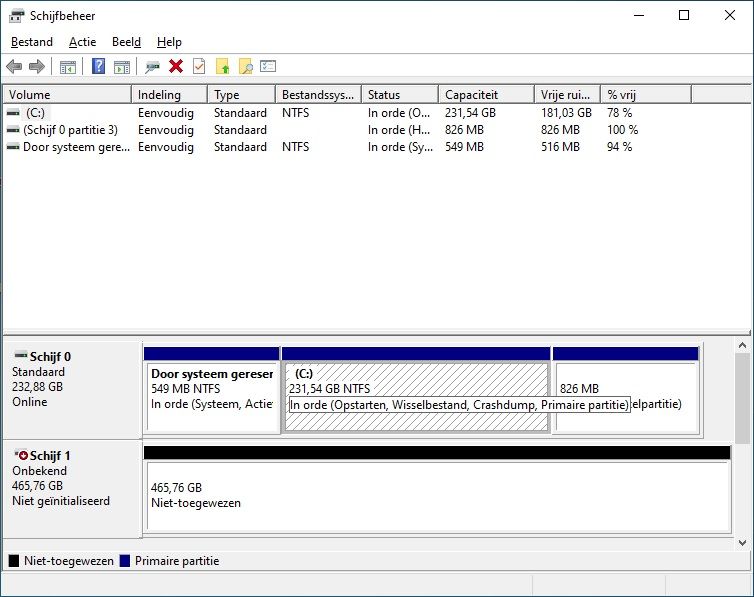Viewport: 754px width, 597px height.
Task: Click the 181,03 GB free space cell
Action: (x=566, y=112)
